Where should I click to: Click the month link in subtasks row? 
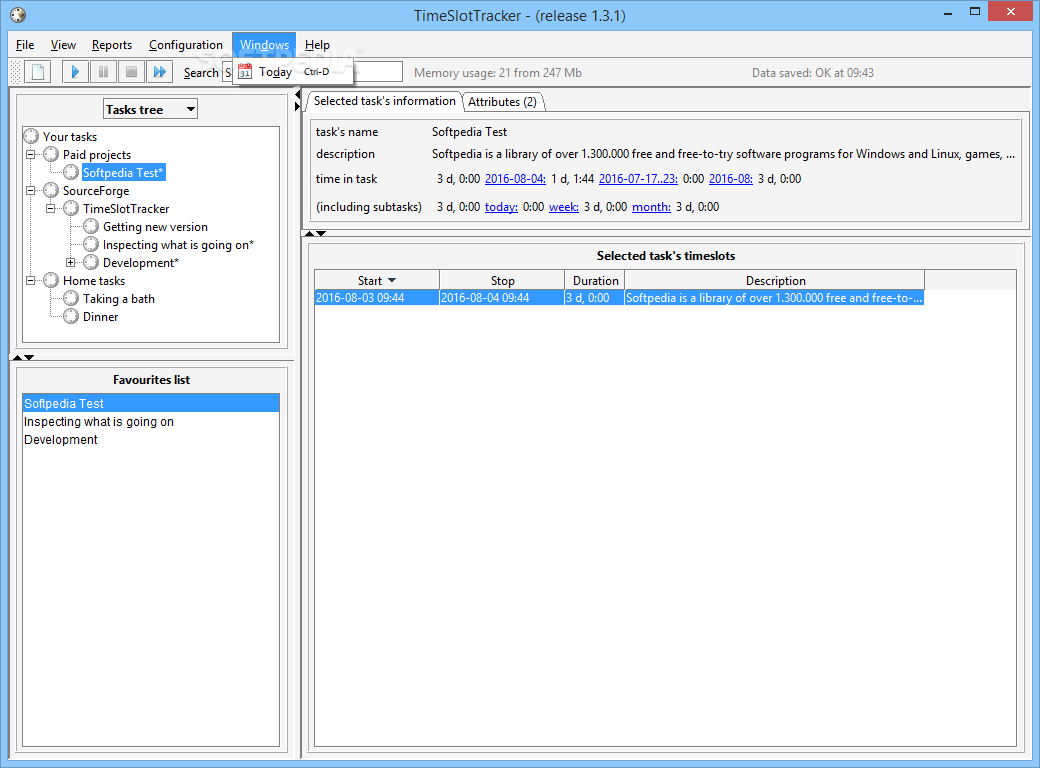click(651, 207)
